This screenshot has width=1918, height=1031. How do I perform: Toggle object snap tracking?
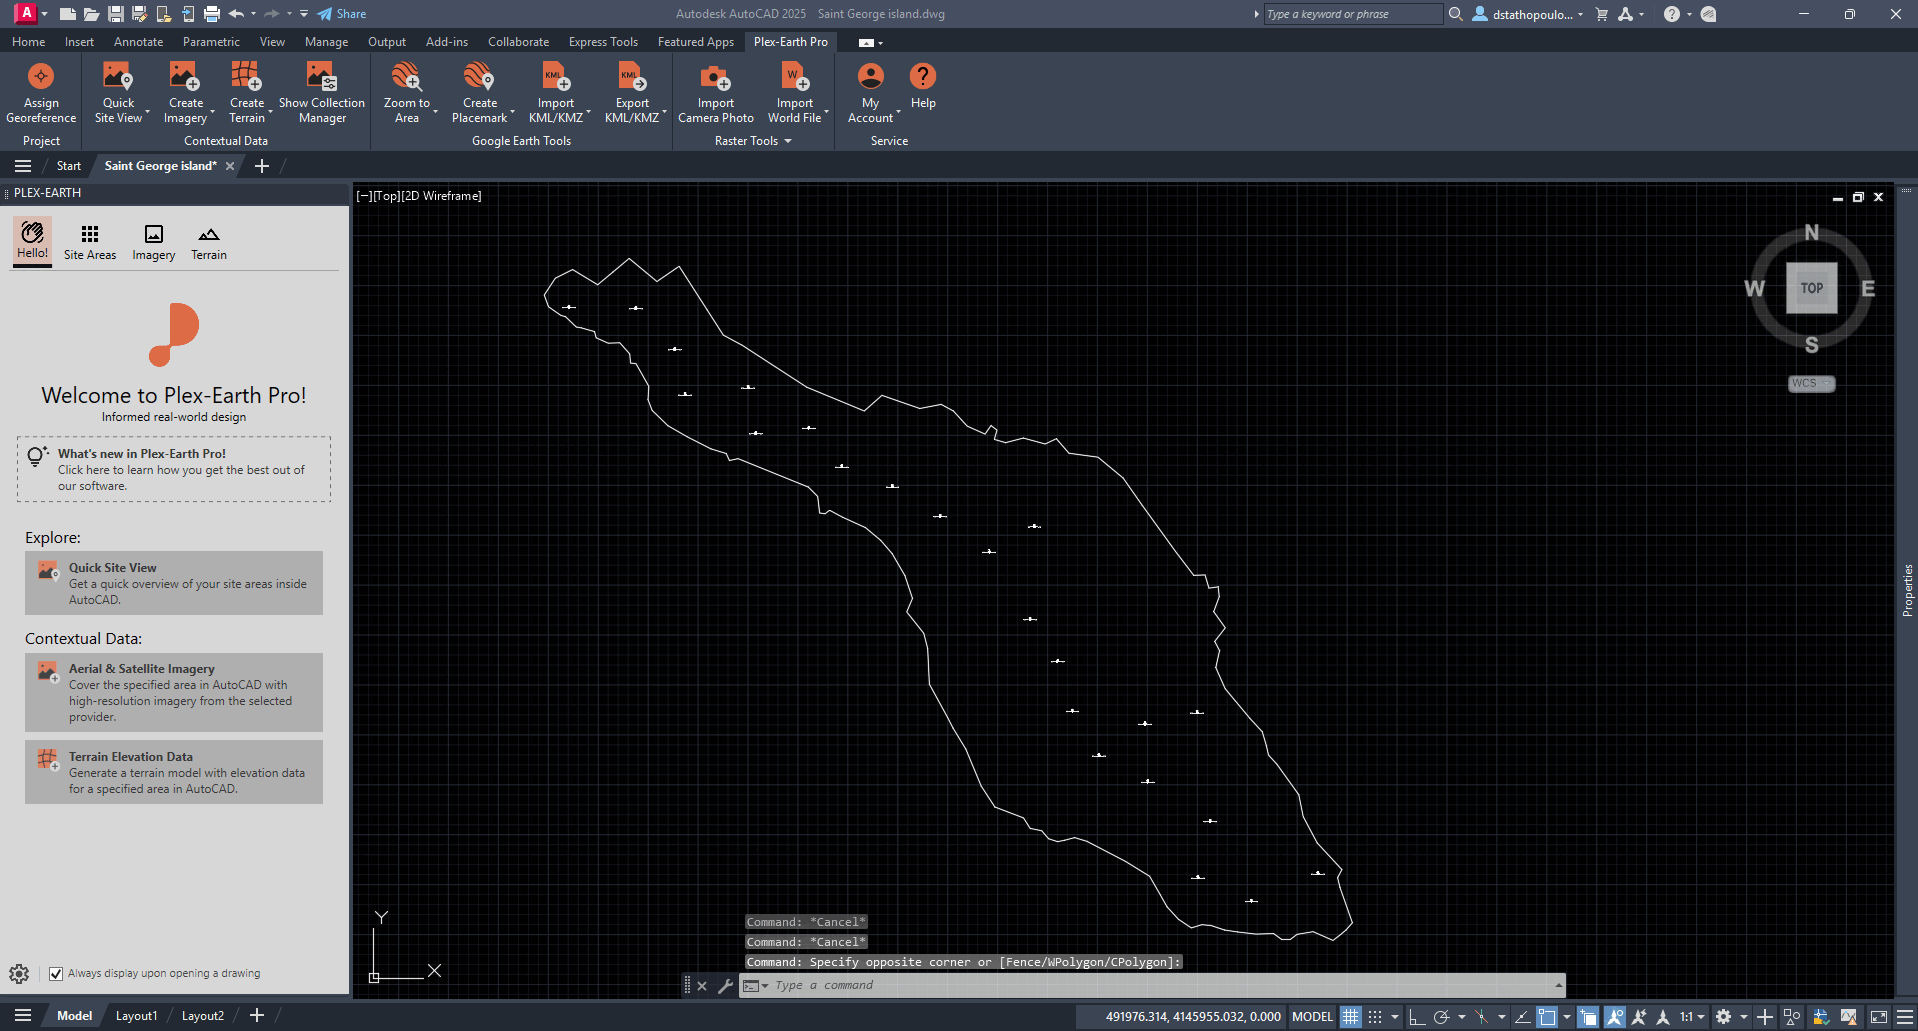click(1521, 1017)
